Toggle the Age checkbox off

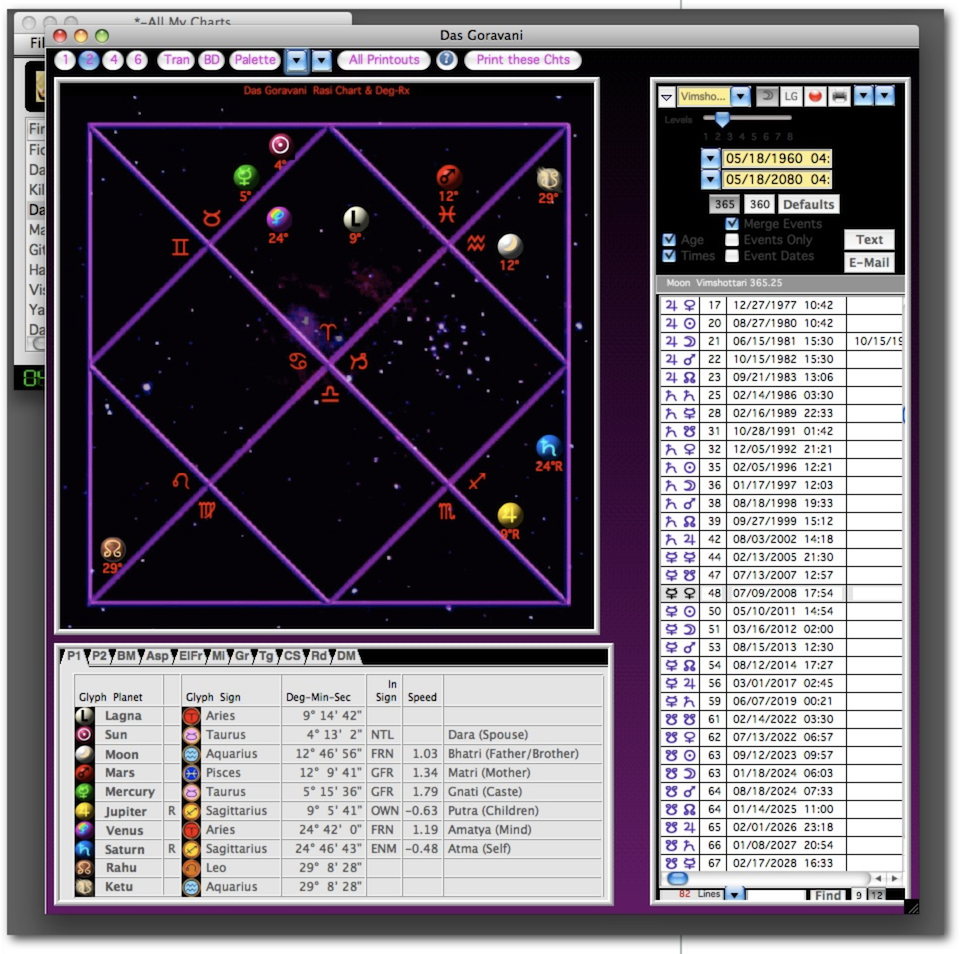click(669, 240)
